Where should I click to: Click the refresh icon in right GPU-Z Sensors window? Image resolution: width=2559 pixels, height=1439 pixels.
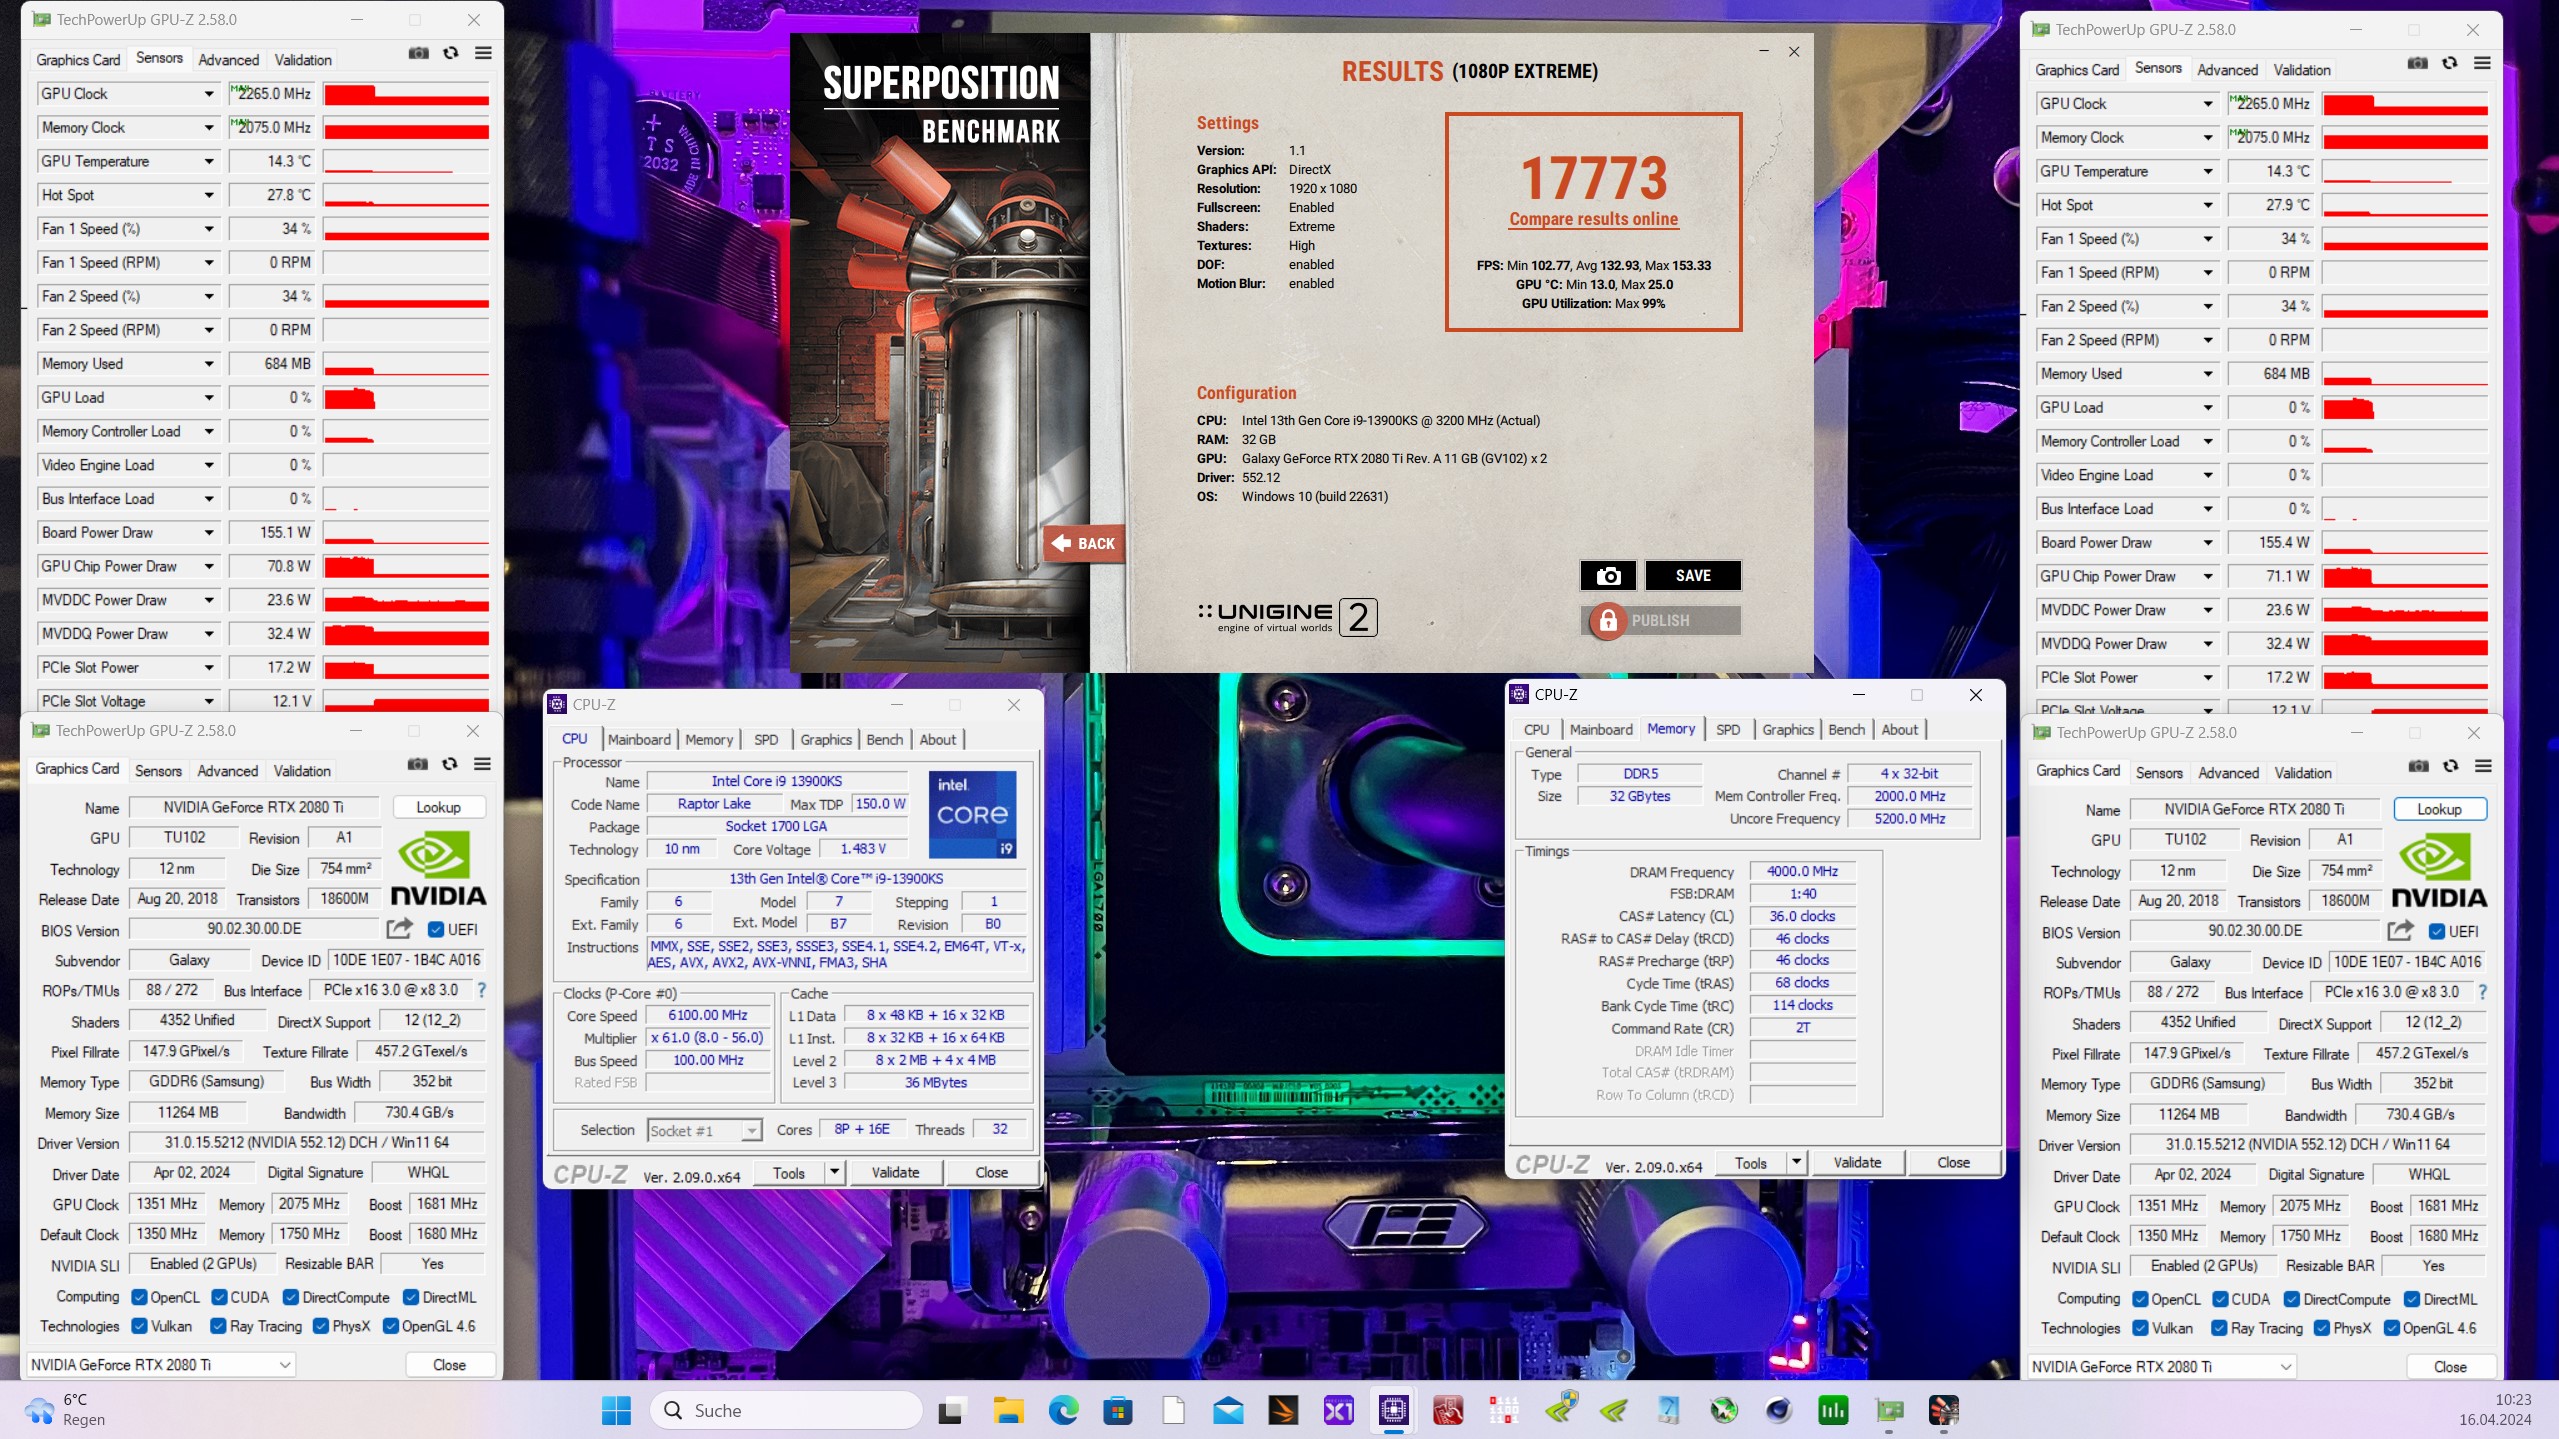[2450, 63]
